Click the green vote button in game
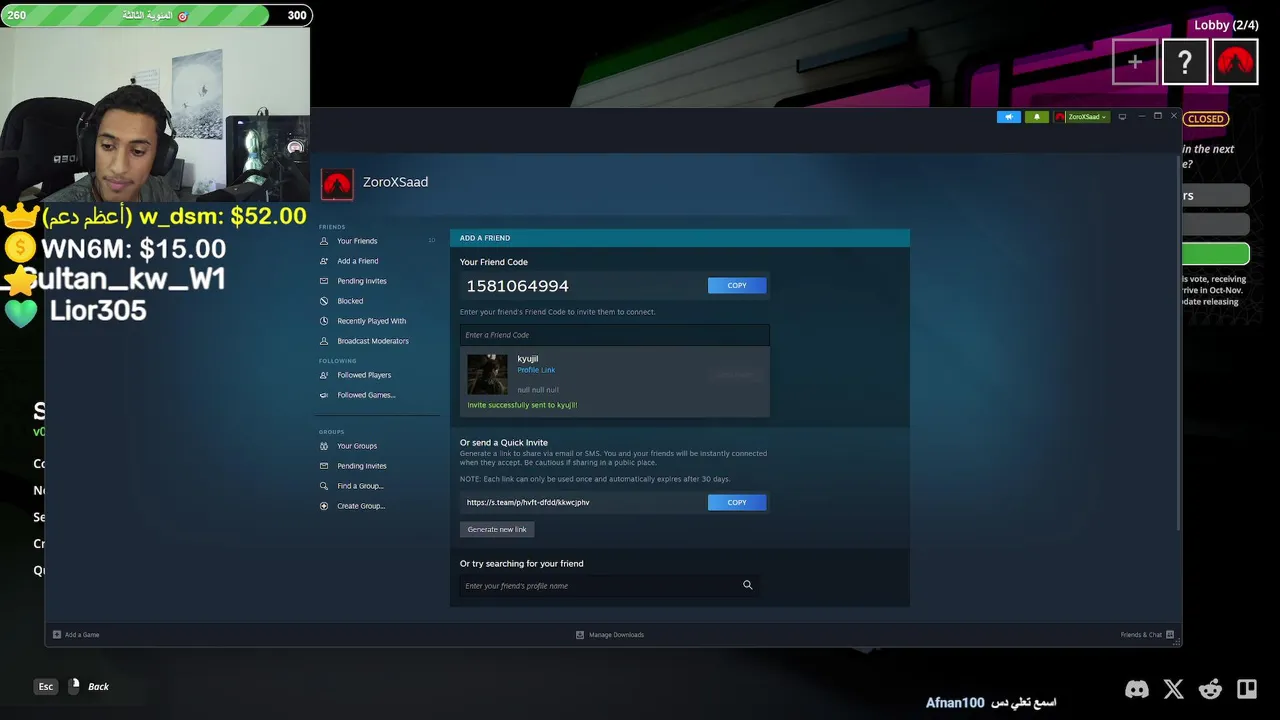The height and width of the screenshot is (720, 1280). coord(1216,254)
